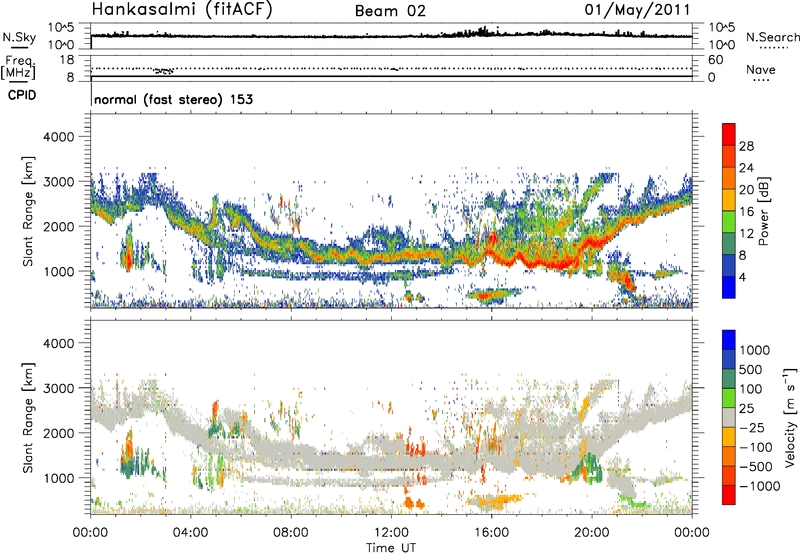Click the '28' tick on Power colorbar

point(746,146)
